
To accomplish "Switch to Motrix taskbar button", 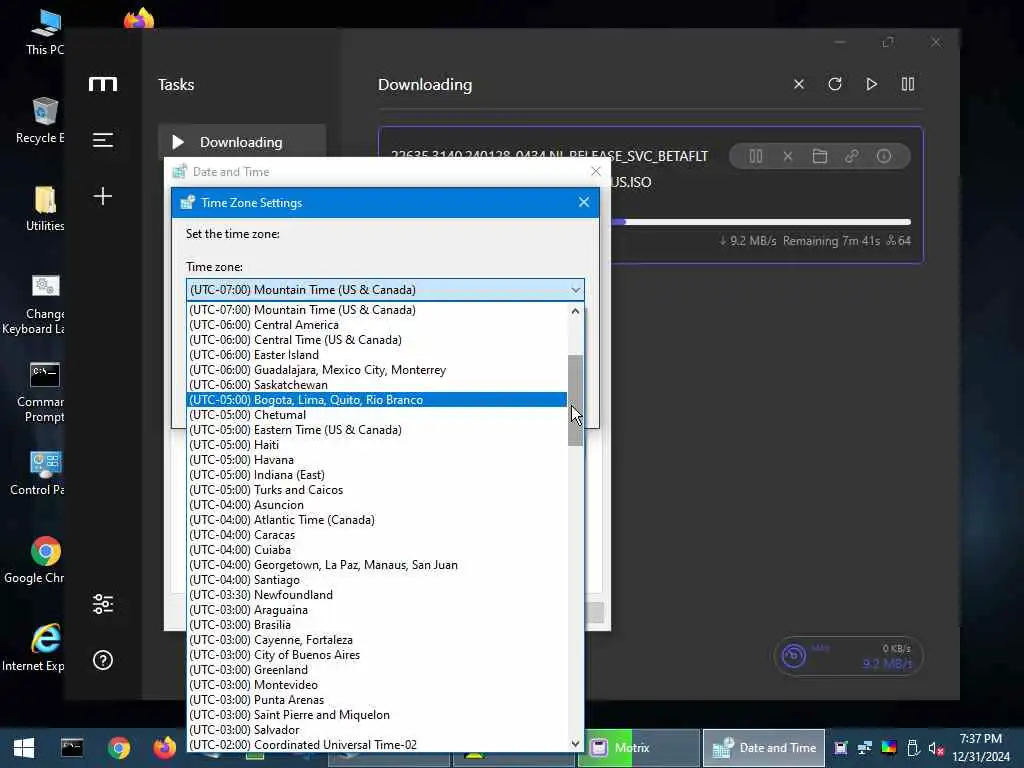I will click(x=639, y=748).
